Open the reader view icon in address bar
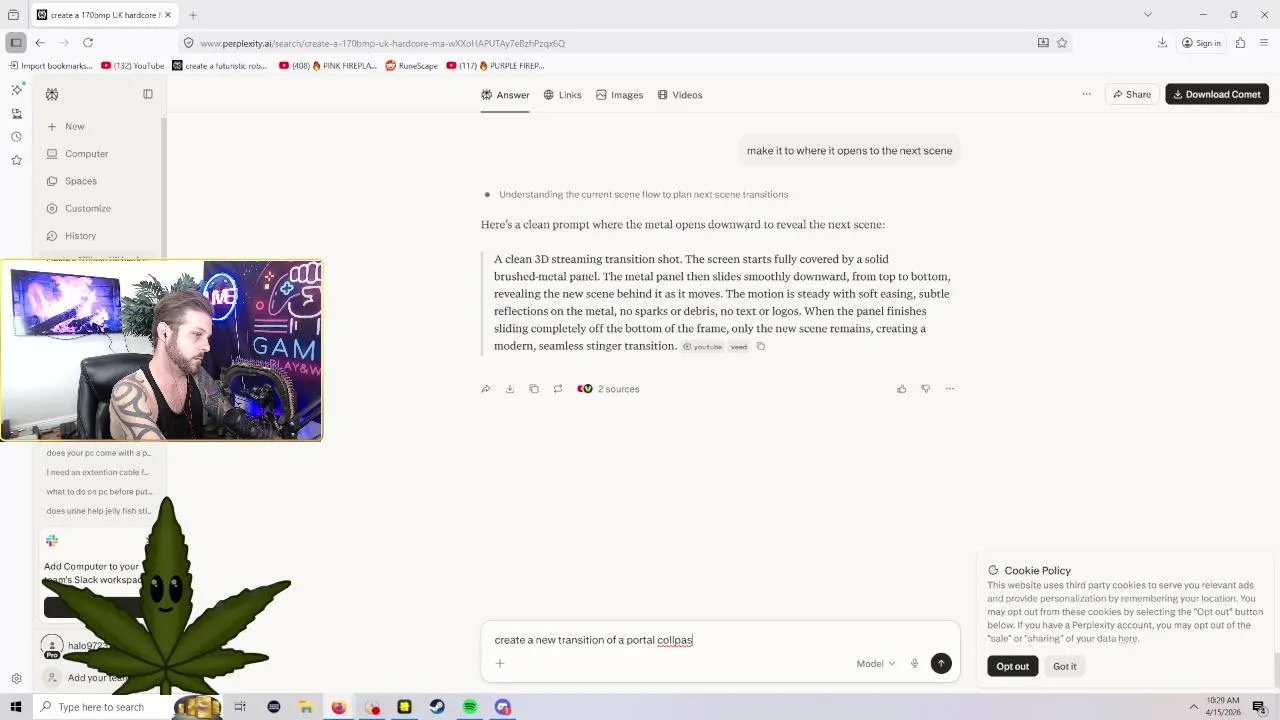The height and width of the screenshot is (720, 1280). 1043,43
